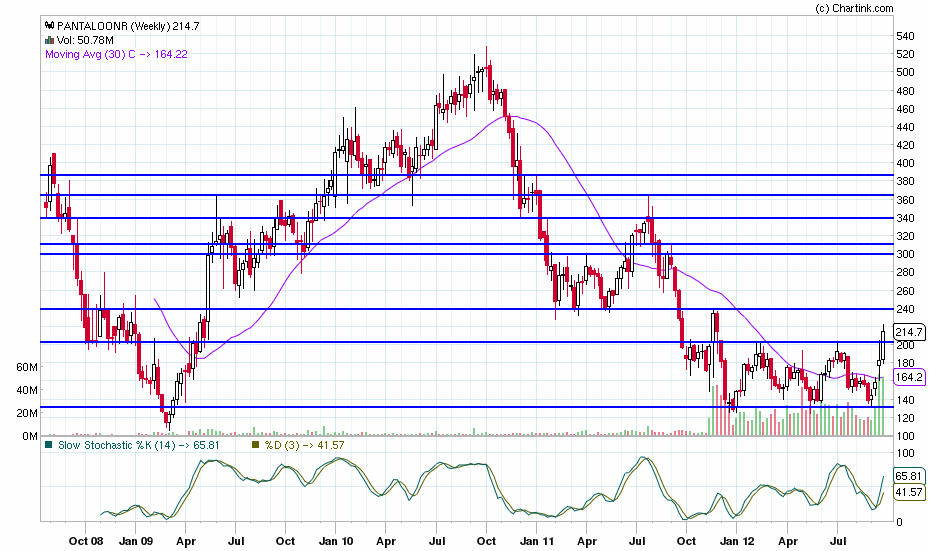
Task: Select the PANTALOONR (Weekly) 214.7 title
Action: (x=128, y=26)
